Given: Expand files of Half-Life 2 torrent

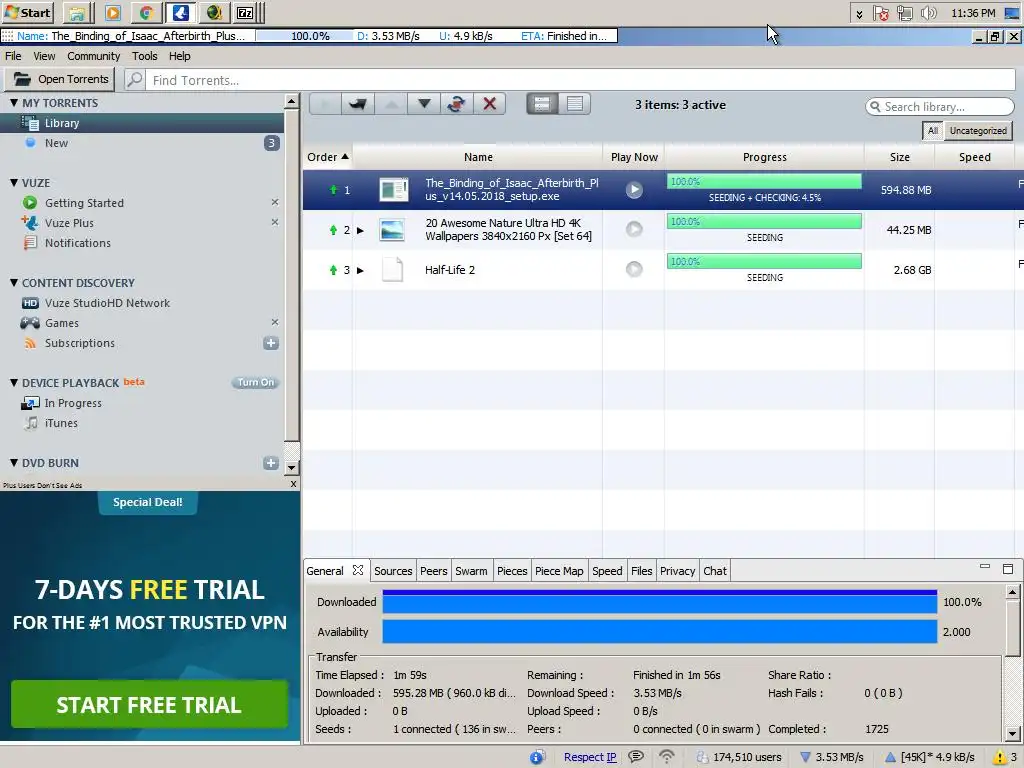Looking at the screenshot, I should [360, 270].
